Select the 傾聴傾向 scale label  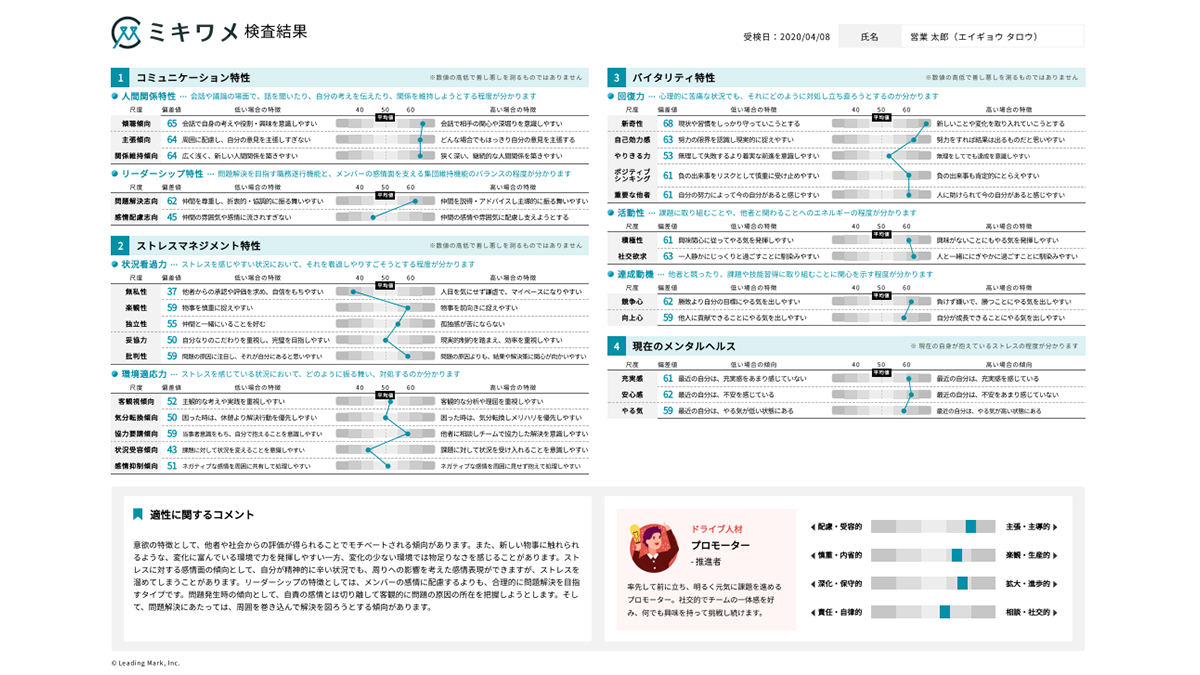135,124
